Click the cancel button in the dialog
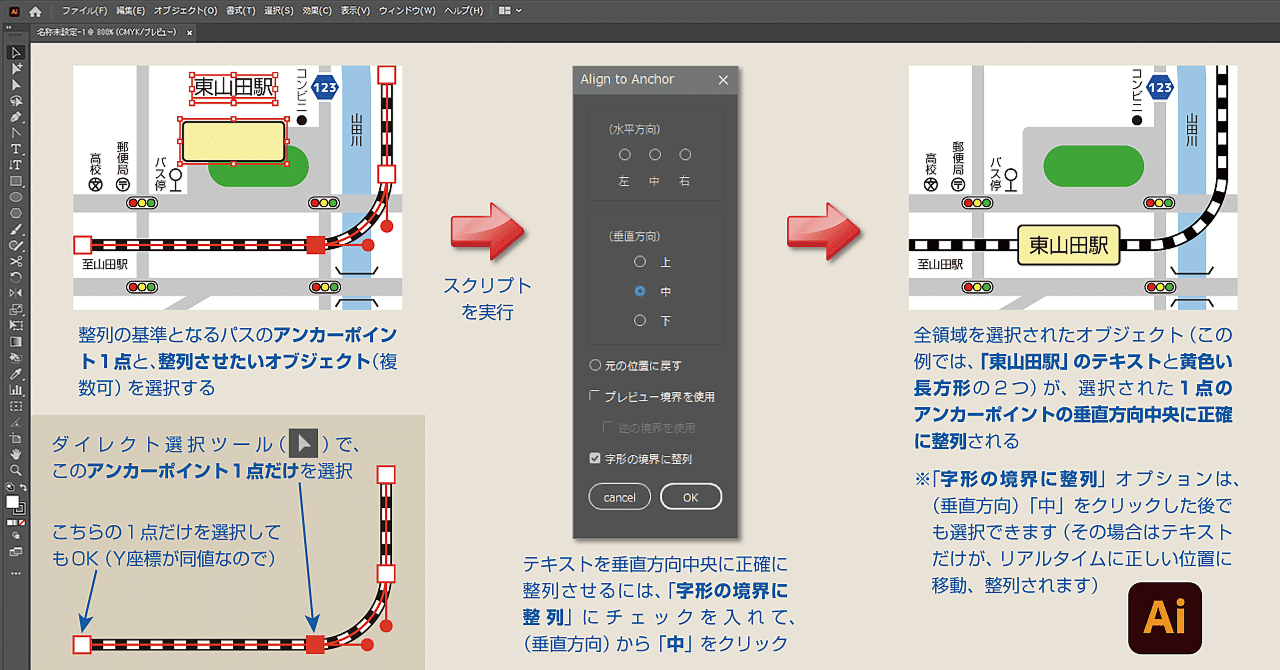The width and height of the screenshot is (1280, 670). tap(619, 496)
